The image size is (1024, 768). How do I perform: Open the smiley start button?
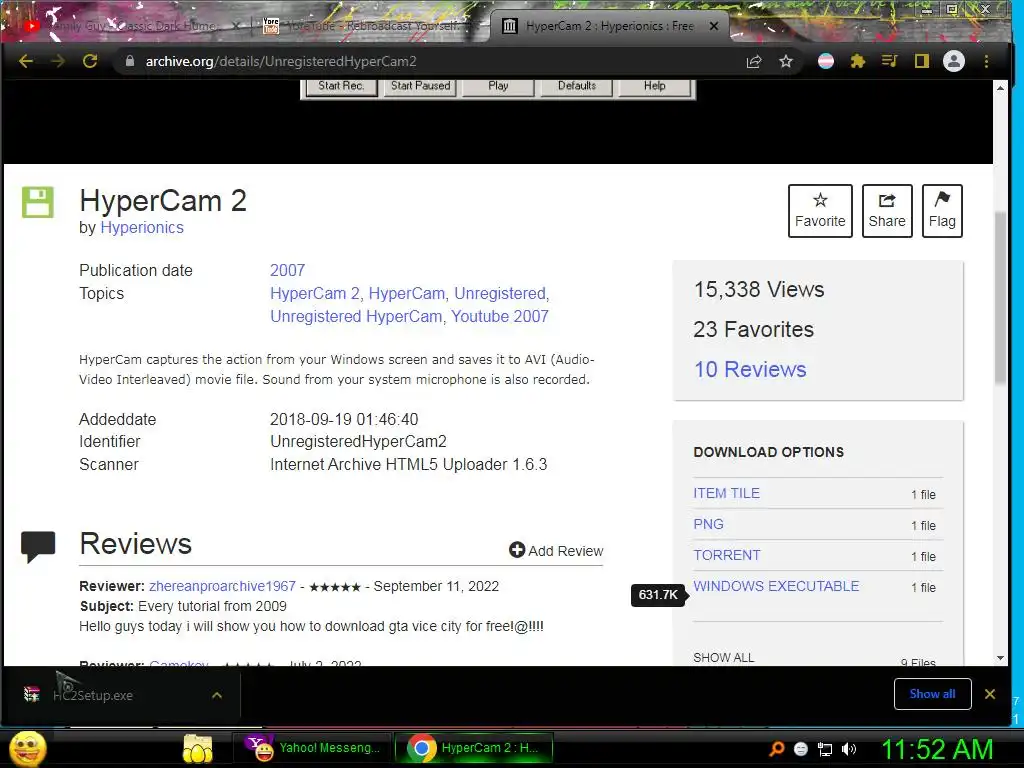click(27, 748)
